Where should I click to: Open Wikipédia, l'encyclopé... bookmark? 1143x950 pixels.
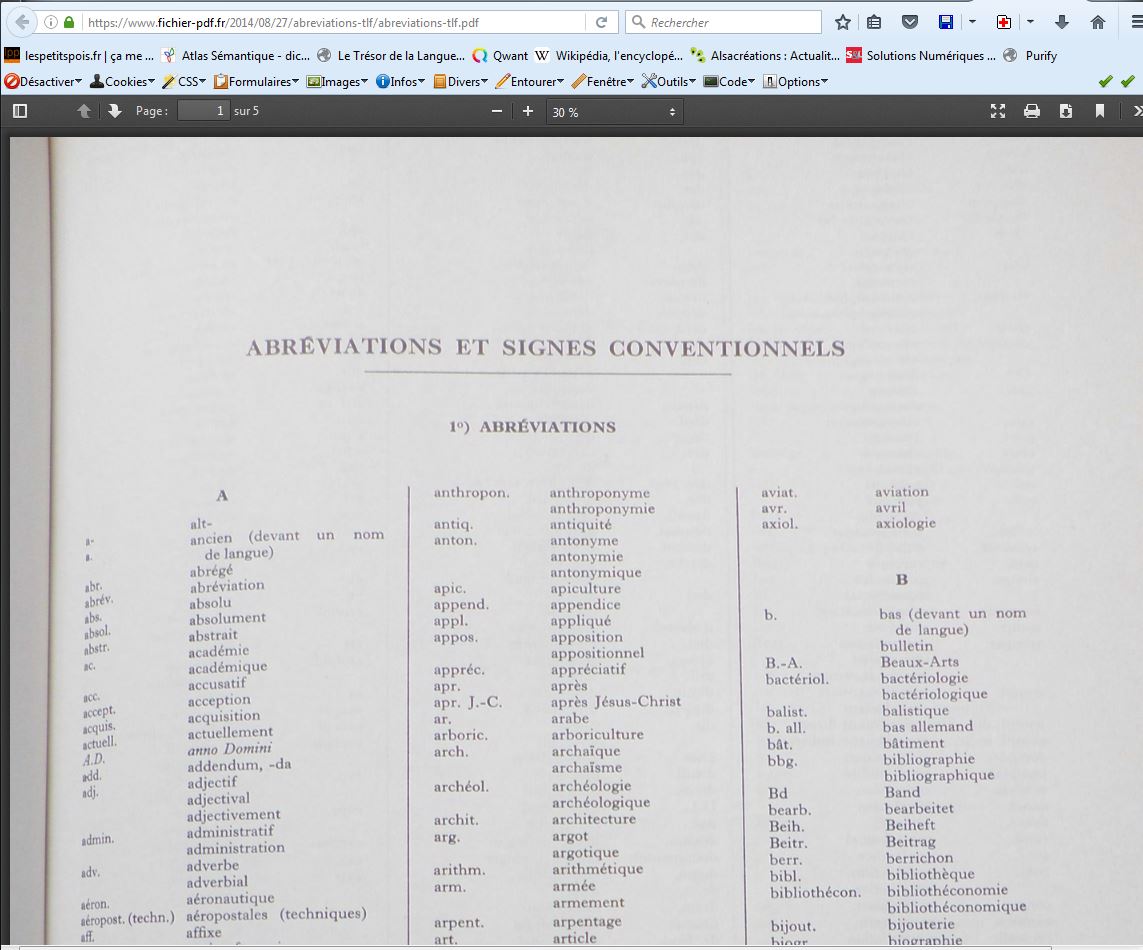tap(609, 55)
